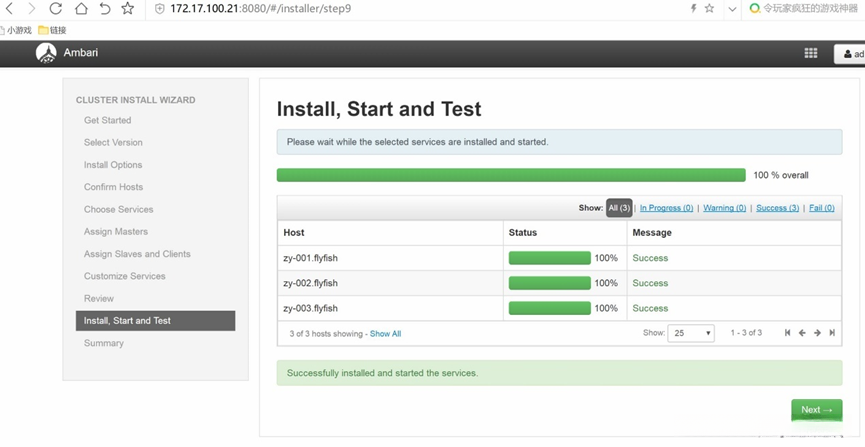The width and height of the screenshot is (865, 447).
Task: Click the browser home icon
Action: (x=81, y=9)
